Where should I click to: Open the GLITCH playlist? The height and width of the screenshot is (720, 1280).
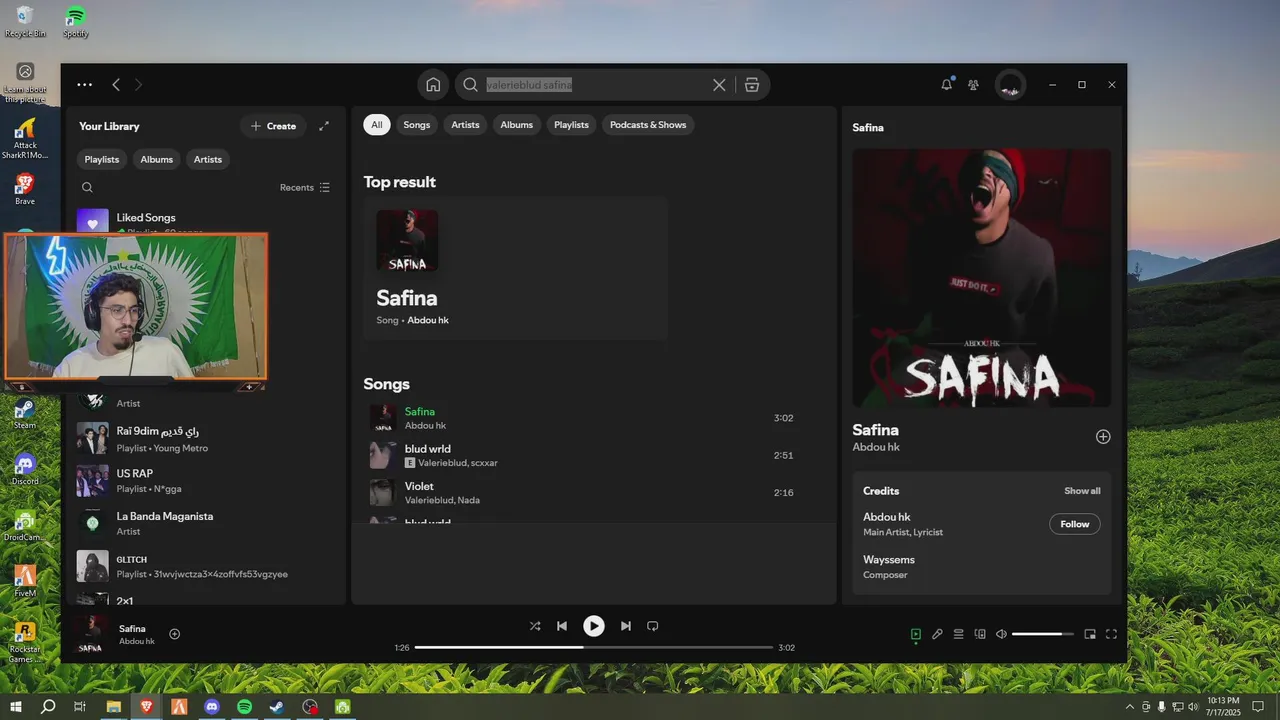pyautogui.click(x=205, y=566)
